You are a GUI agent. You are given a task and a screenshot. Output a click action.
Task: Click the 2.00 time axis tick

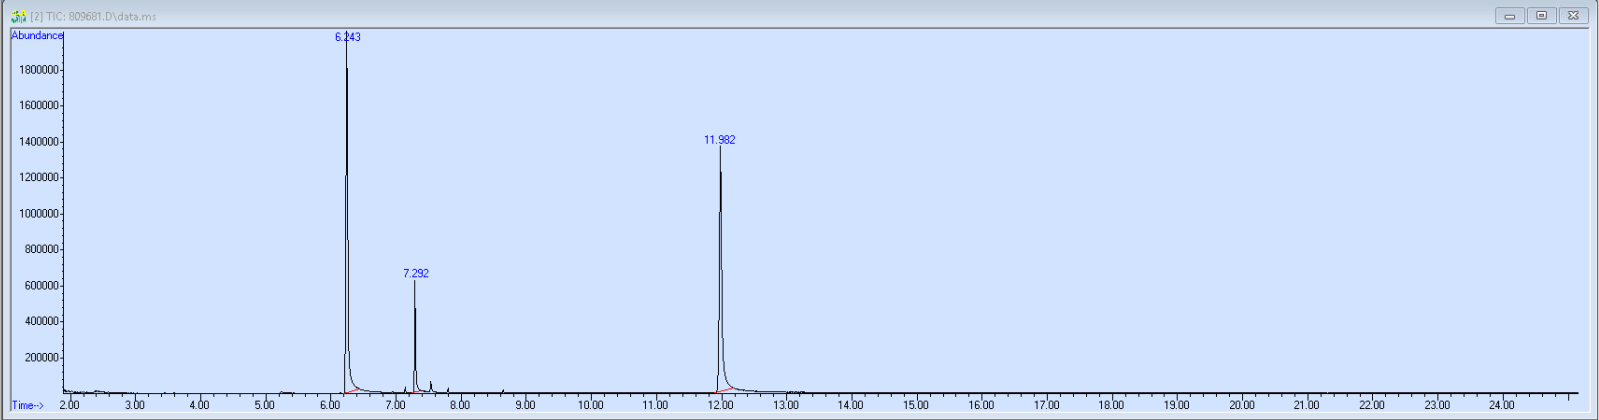[x=69, y=405]
